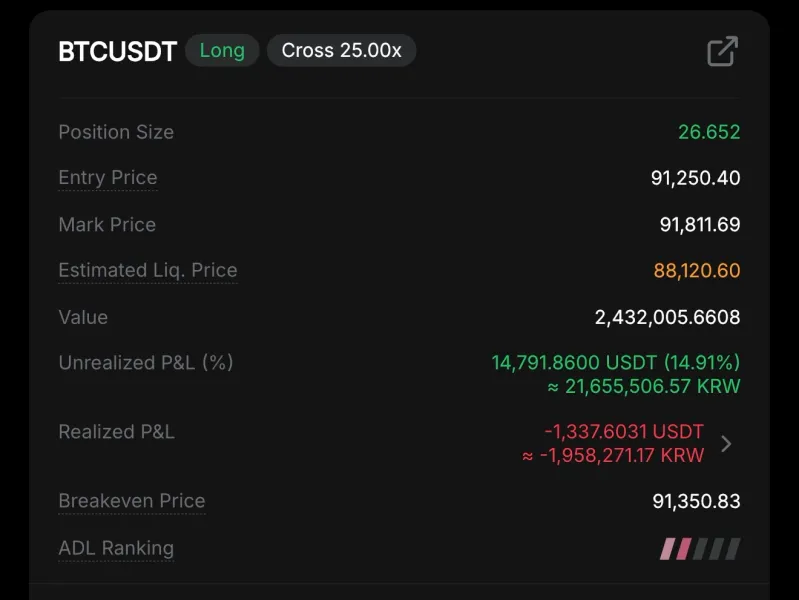Open the share position icon
The width and height of the screenshot is (799, 600).
click(x=722, y=51)
